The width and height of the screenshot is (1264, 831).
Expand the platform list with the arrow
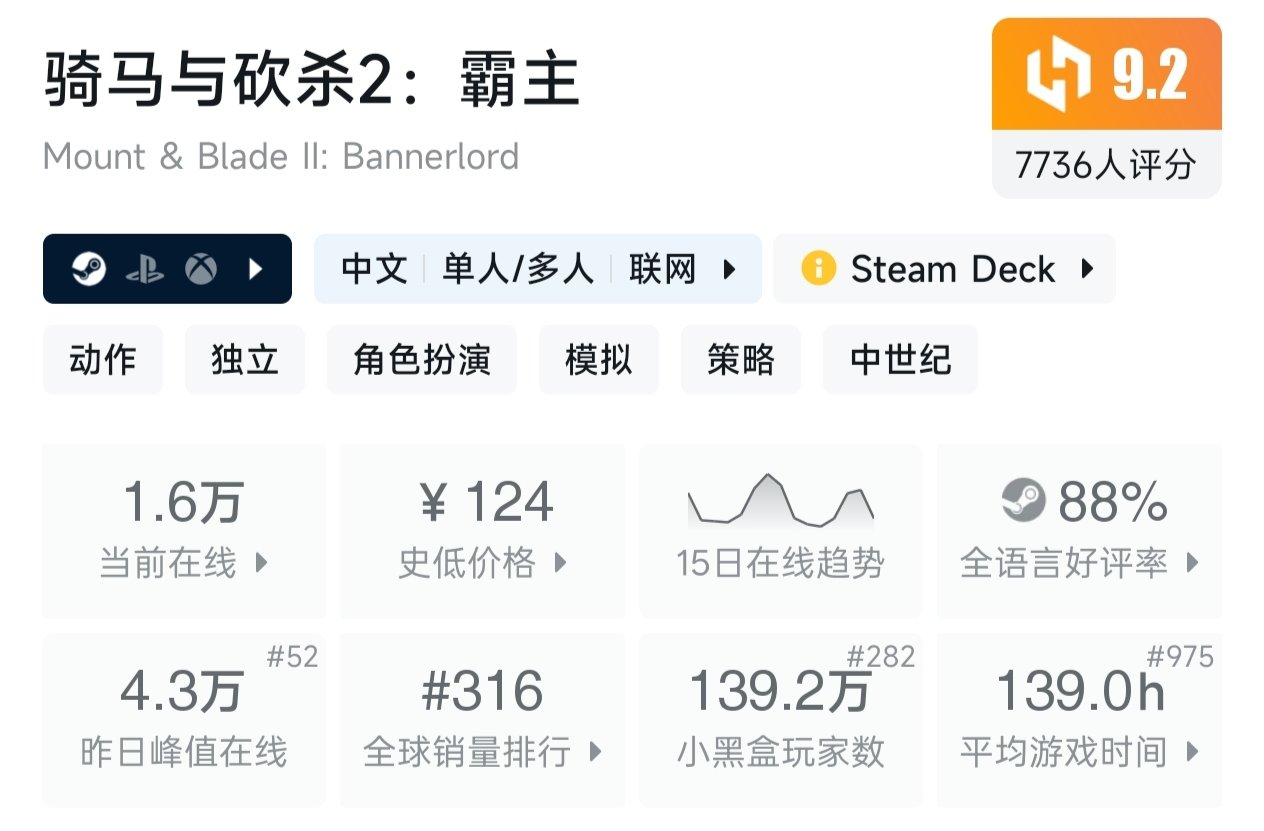point(256,268)
